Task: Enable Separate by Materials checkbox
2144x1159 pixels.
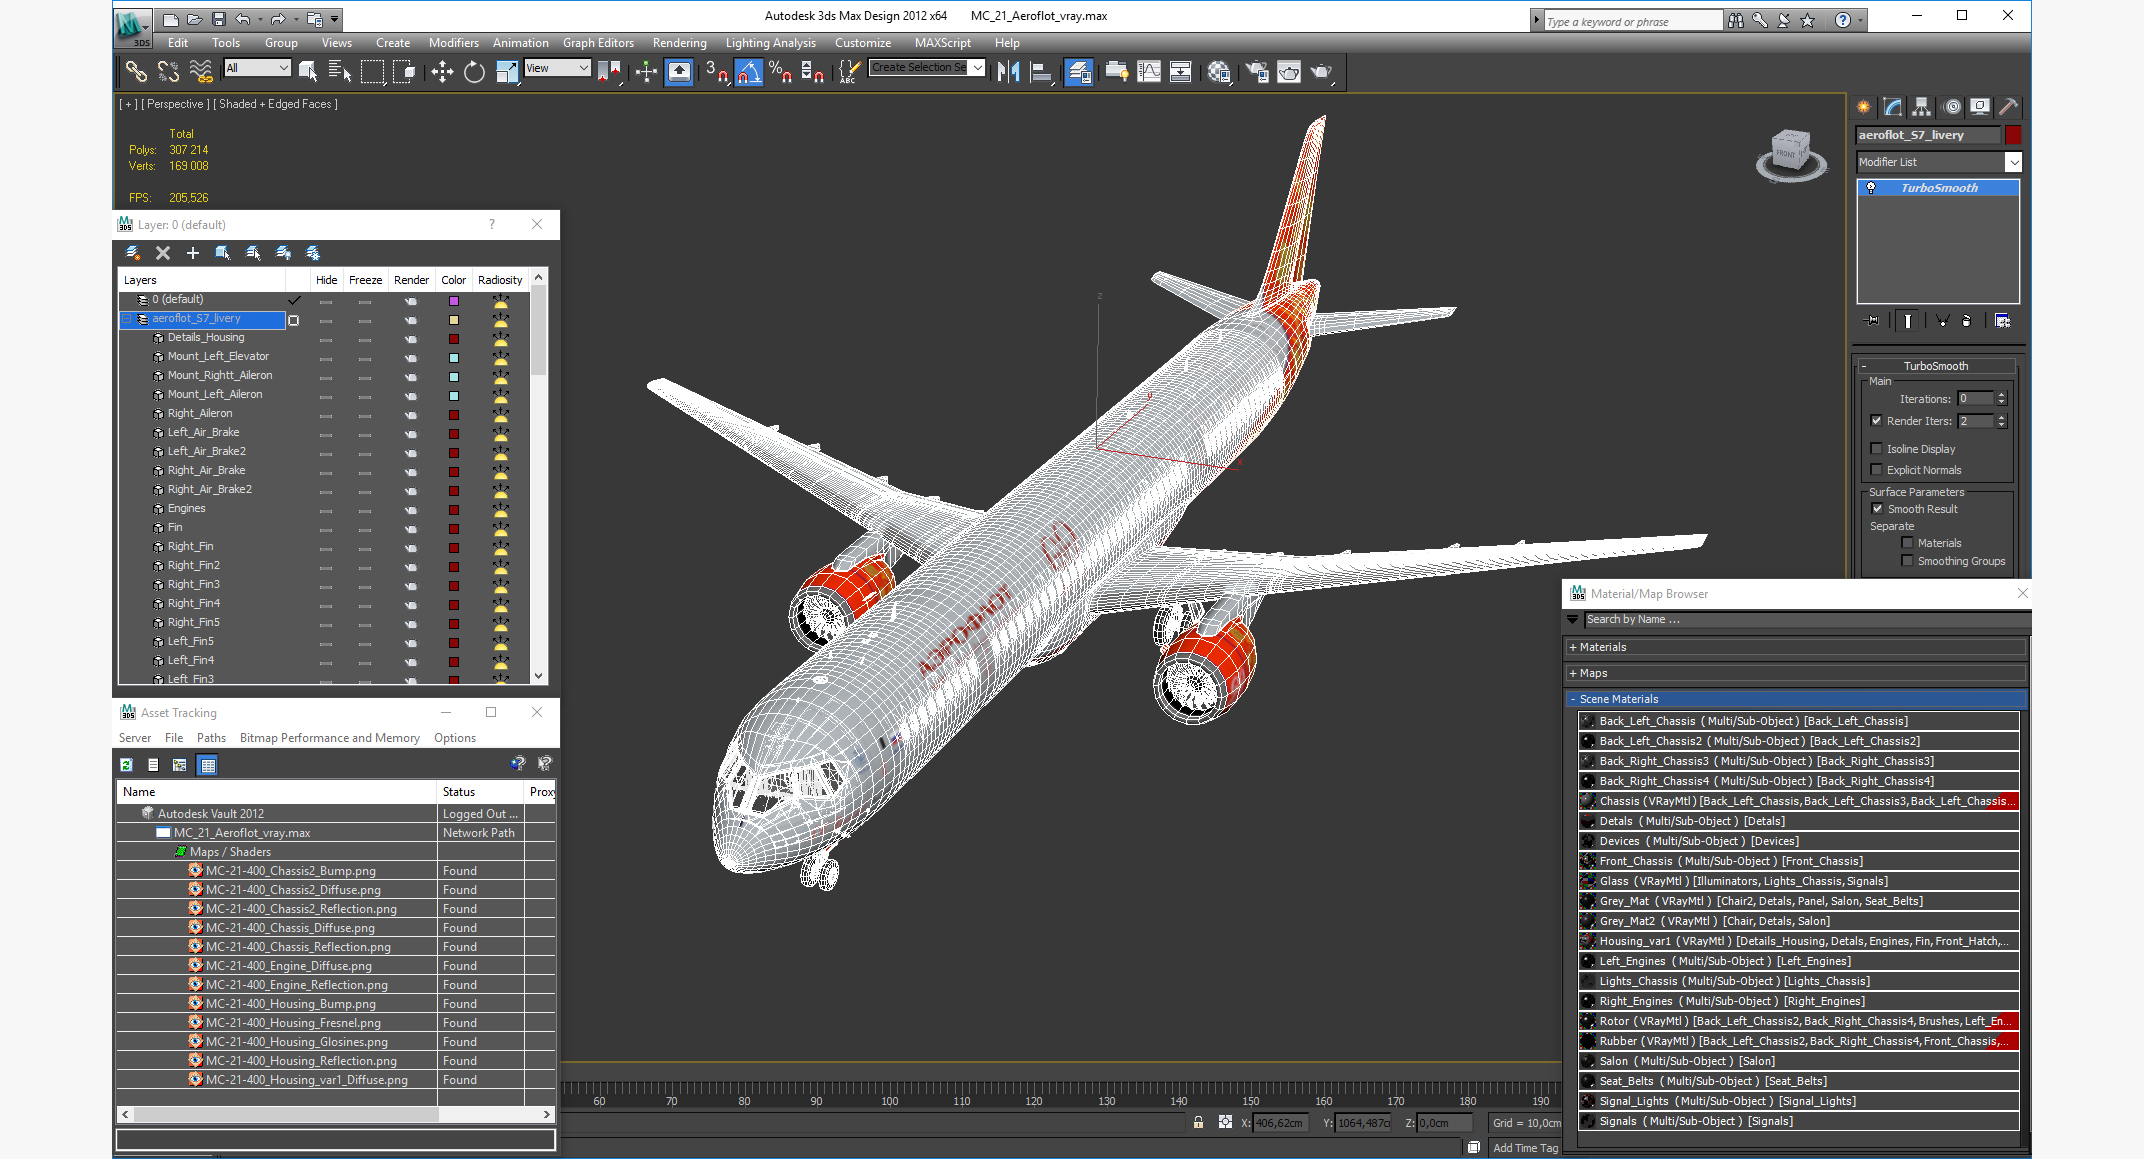Action: tap(1907, 543)
